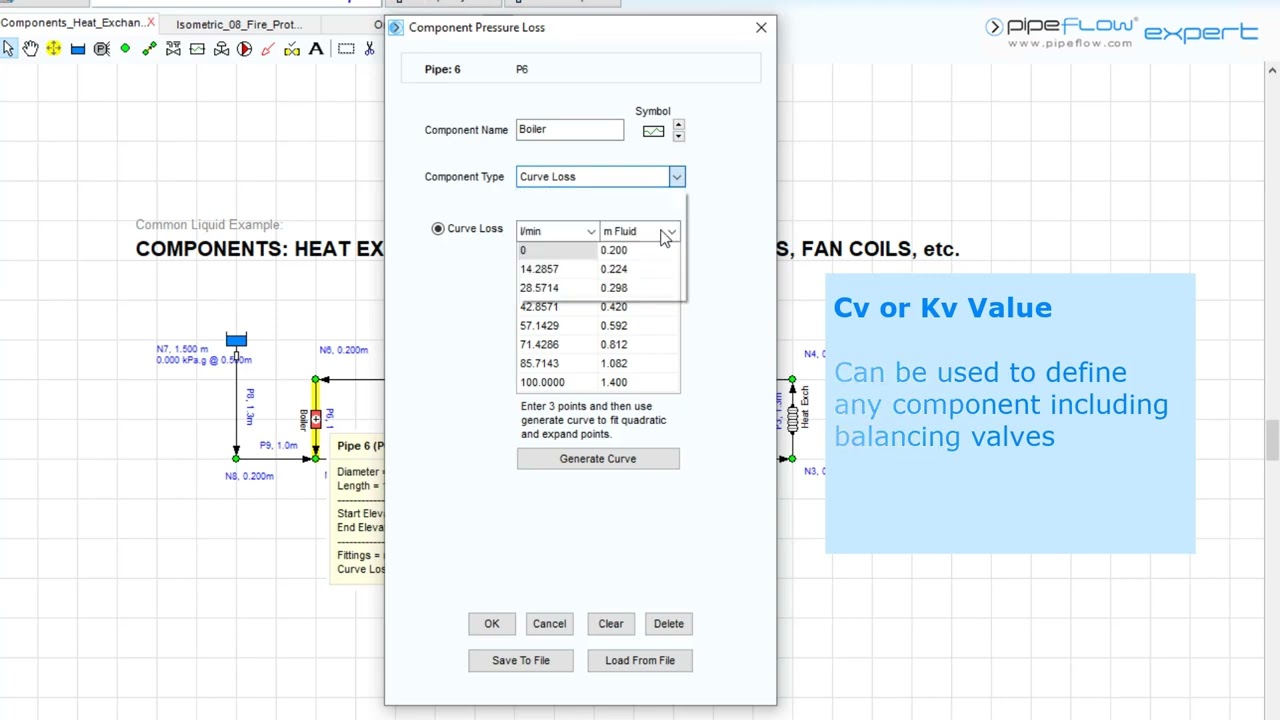Click flow cell 100.0000
Viewport: 1280px width, 720px height.
(557, 383)
